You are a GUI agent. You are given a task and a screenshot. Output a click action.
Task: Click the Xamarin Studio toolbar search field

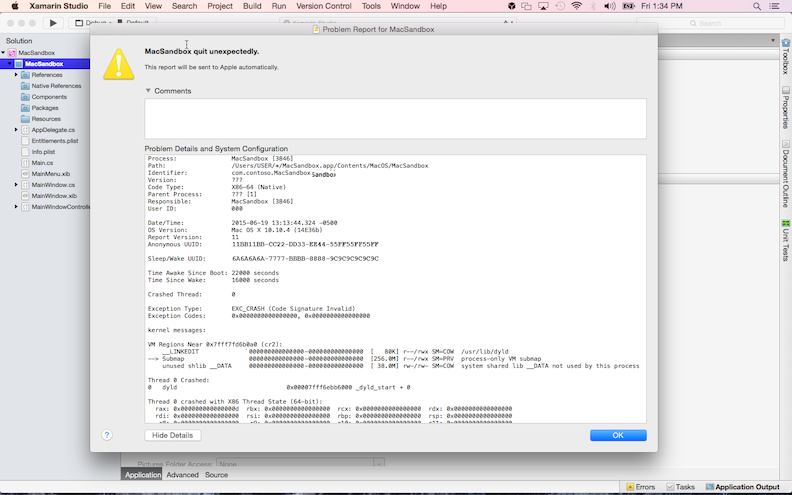pyautogui.click(x=710, y=23)
